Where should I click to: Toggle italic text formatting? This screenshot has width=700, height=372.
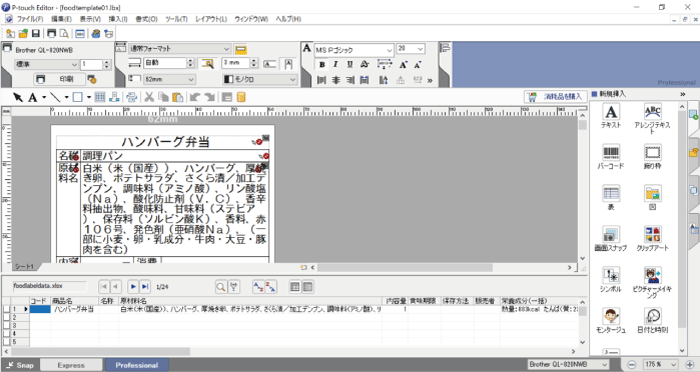tap(336, 64)
